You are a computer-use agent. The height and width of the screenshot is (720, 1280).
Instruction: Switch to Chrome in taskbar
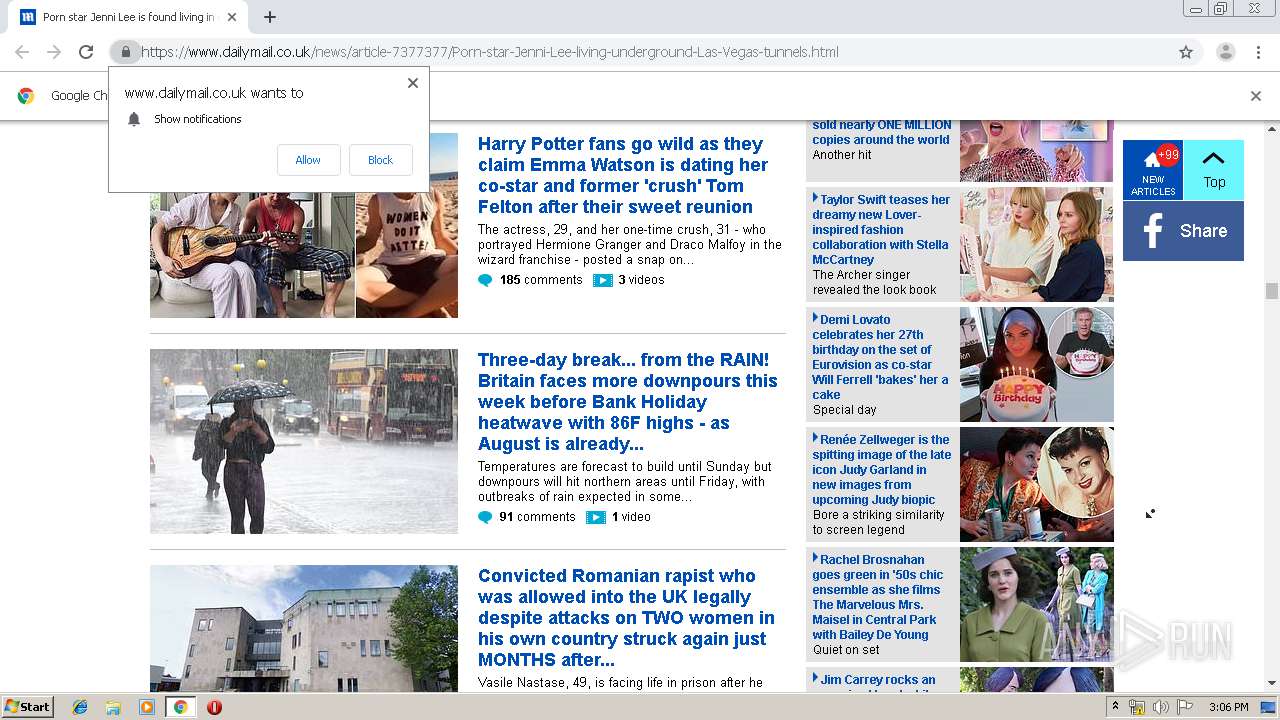(x=181, y=707)
